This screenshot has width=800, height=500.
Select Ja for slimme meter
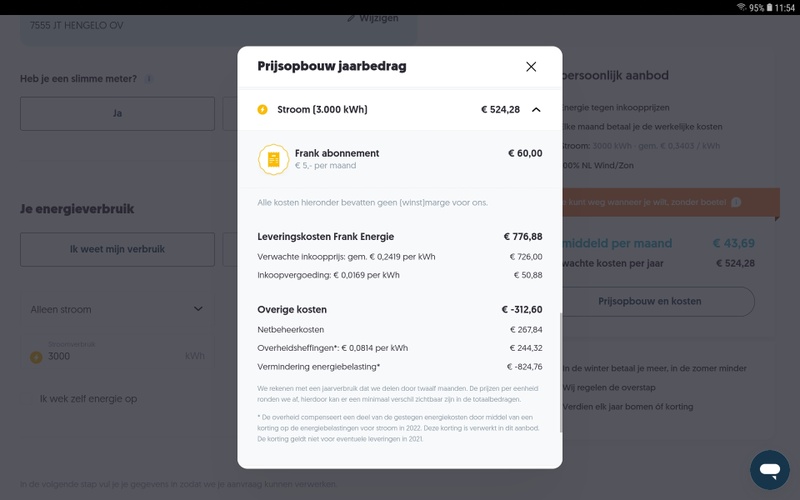tap(117, 113)
